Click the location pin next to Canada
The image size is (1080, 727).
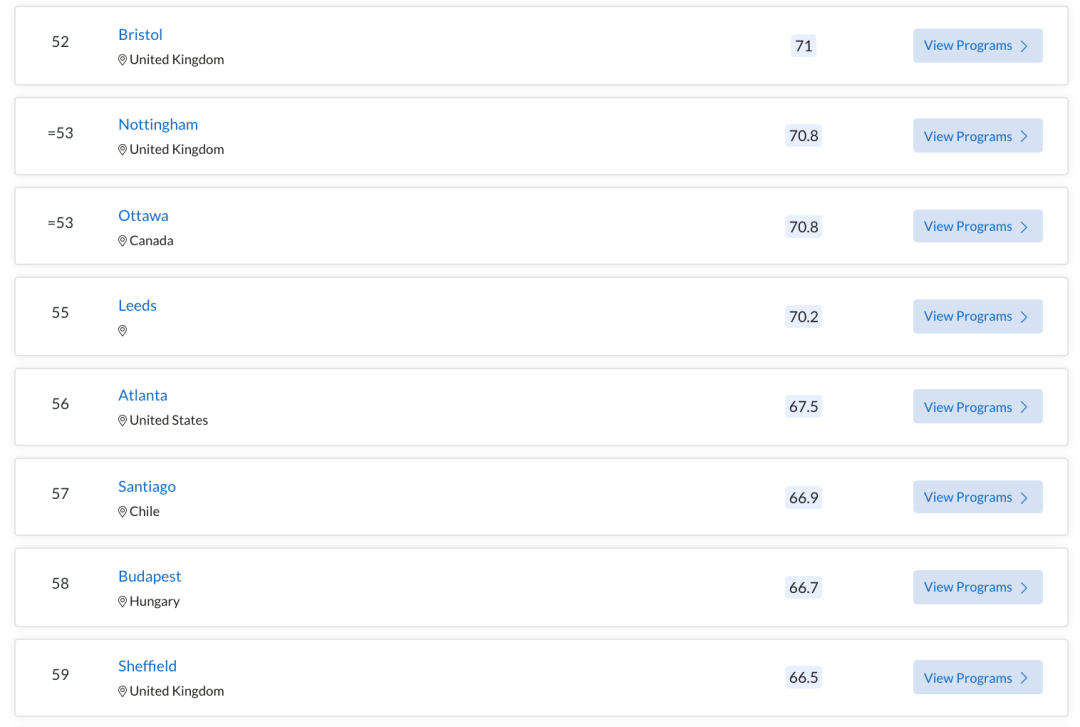123,241
